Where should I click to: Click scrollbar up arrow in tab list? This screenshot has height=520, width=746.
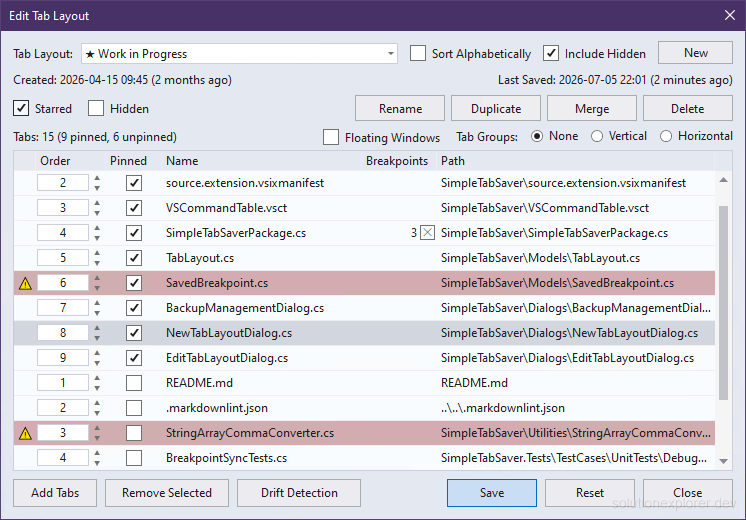pyautogui.click(x=724, y=180)
